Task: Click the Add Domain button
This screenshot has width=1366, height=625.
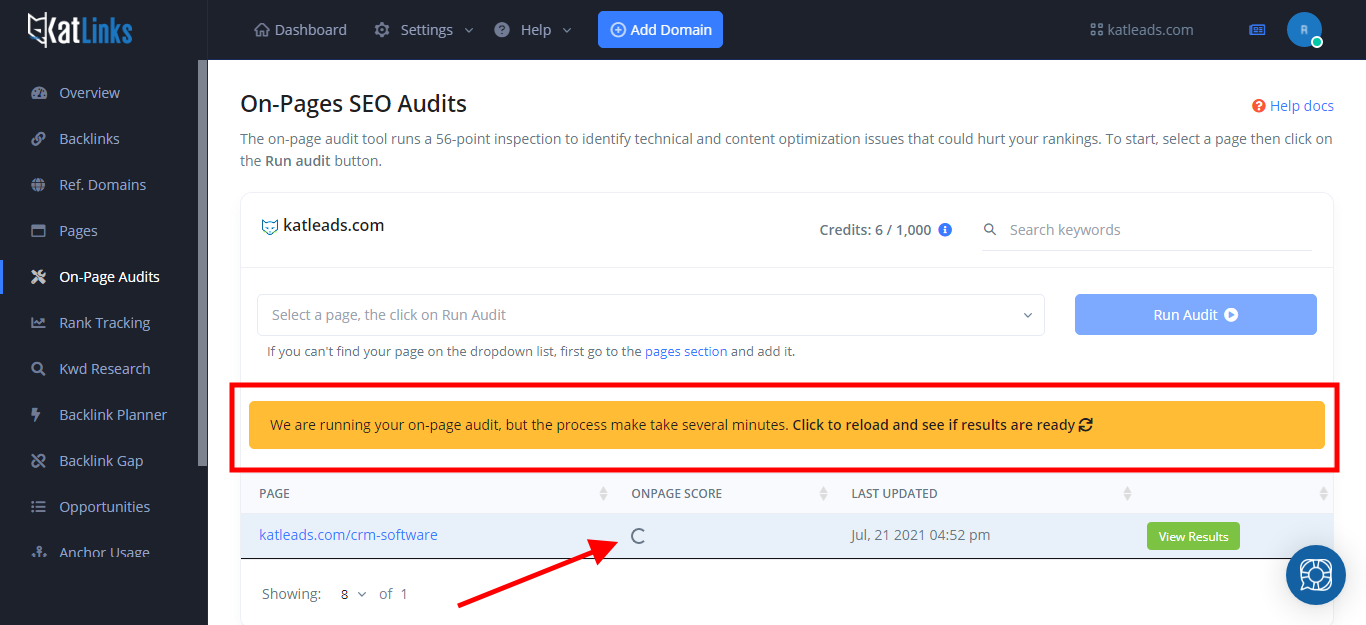Action: pyautogui.click(x=660, y=30)
